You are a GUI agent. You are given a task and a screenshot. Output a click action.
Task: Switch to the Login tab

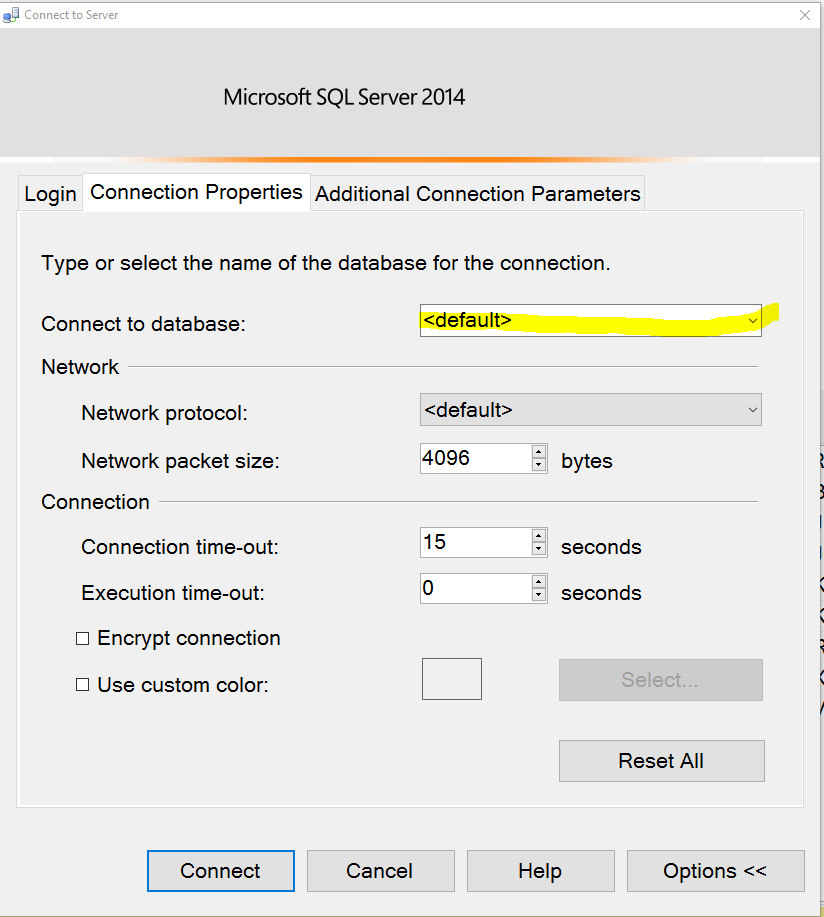[50, 192]
